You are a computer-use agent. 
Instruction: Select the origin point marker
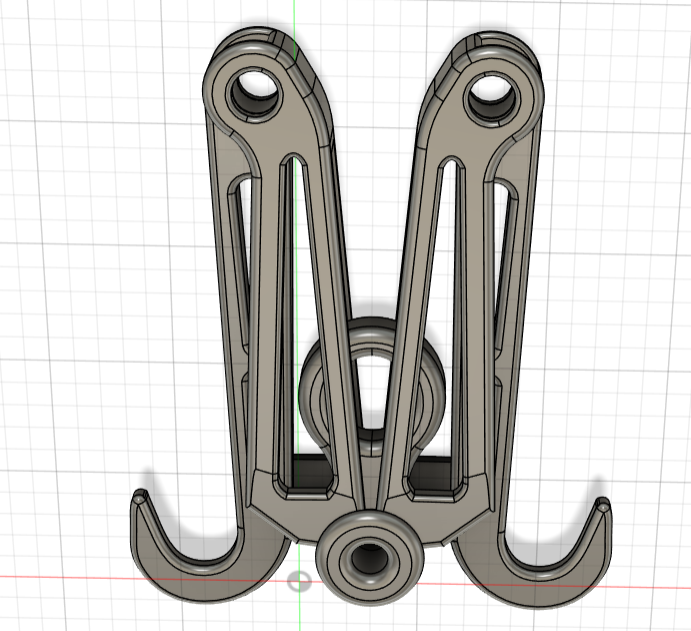(x=298, y=580)
